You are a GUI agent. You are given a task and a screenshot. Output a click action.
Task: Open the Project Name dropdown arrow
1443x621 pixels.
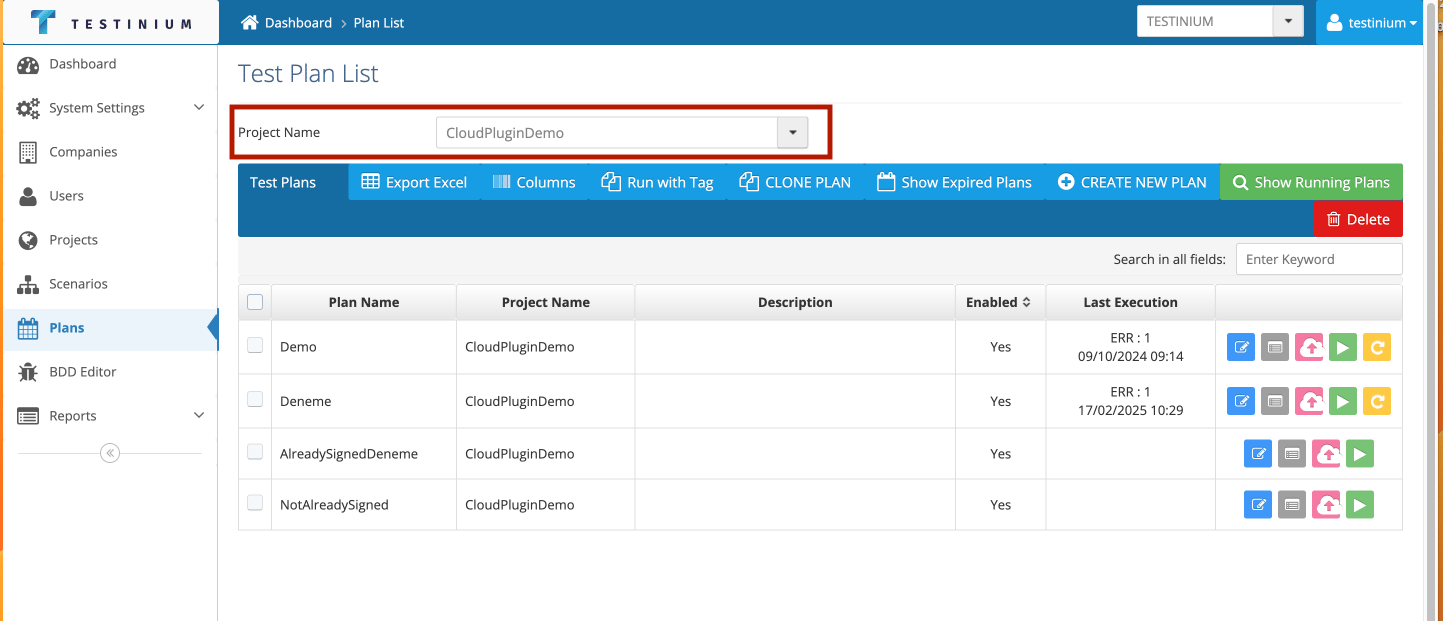point(792,132)
